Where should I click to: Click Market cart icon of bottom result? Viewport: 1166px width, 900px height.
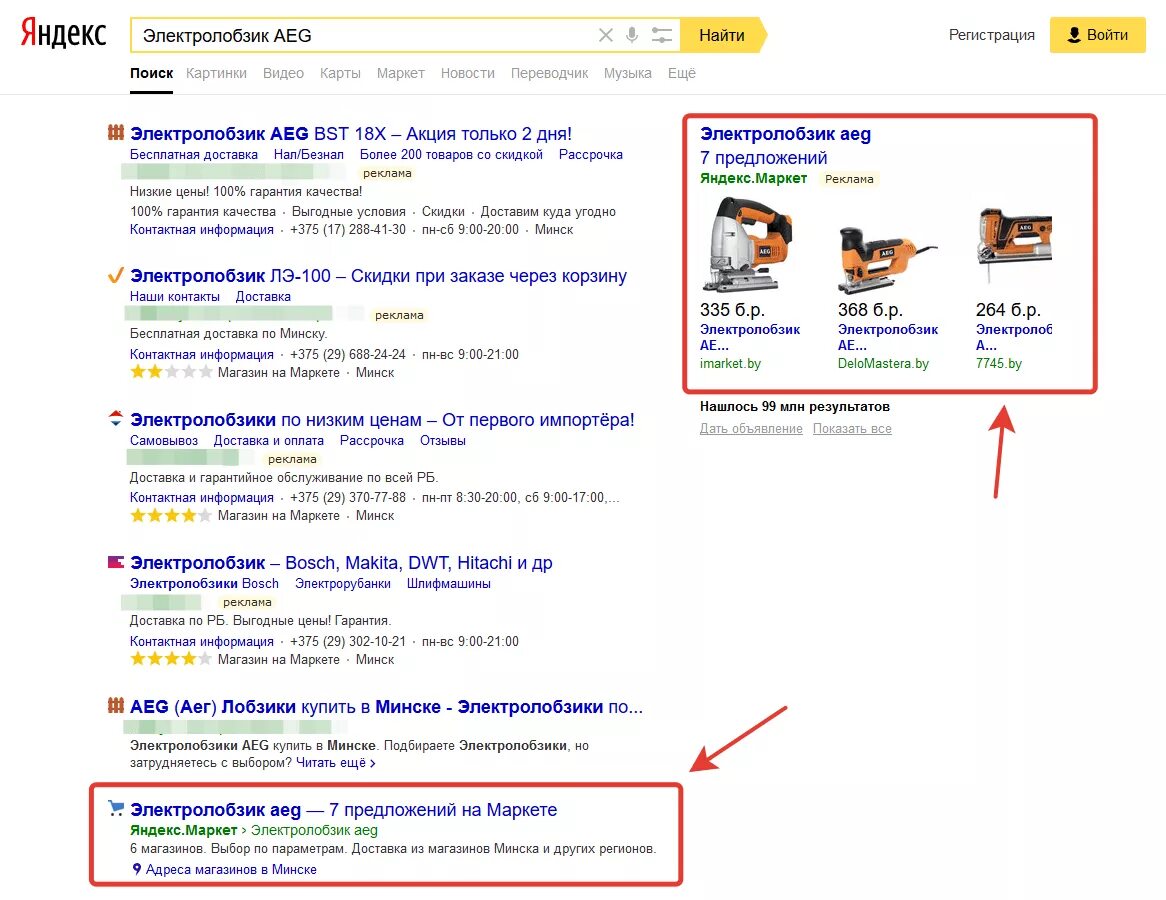pyautogui.click(x=115, y=808)
